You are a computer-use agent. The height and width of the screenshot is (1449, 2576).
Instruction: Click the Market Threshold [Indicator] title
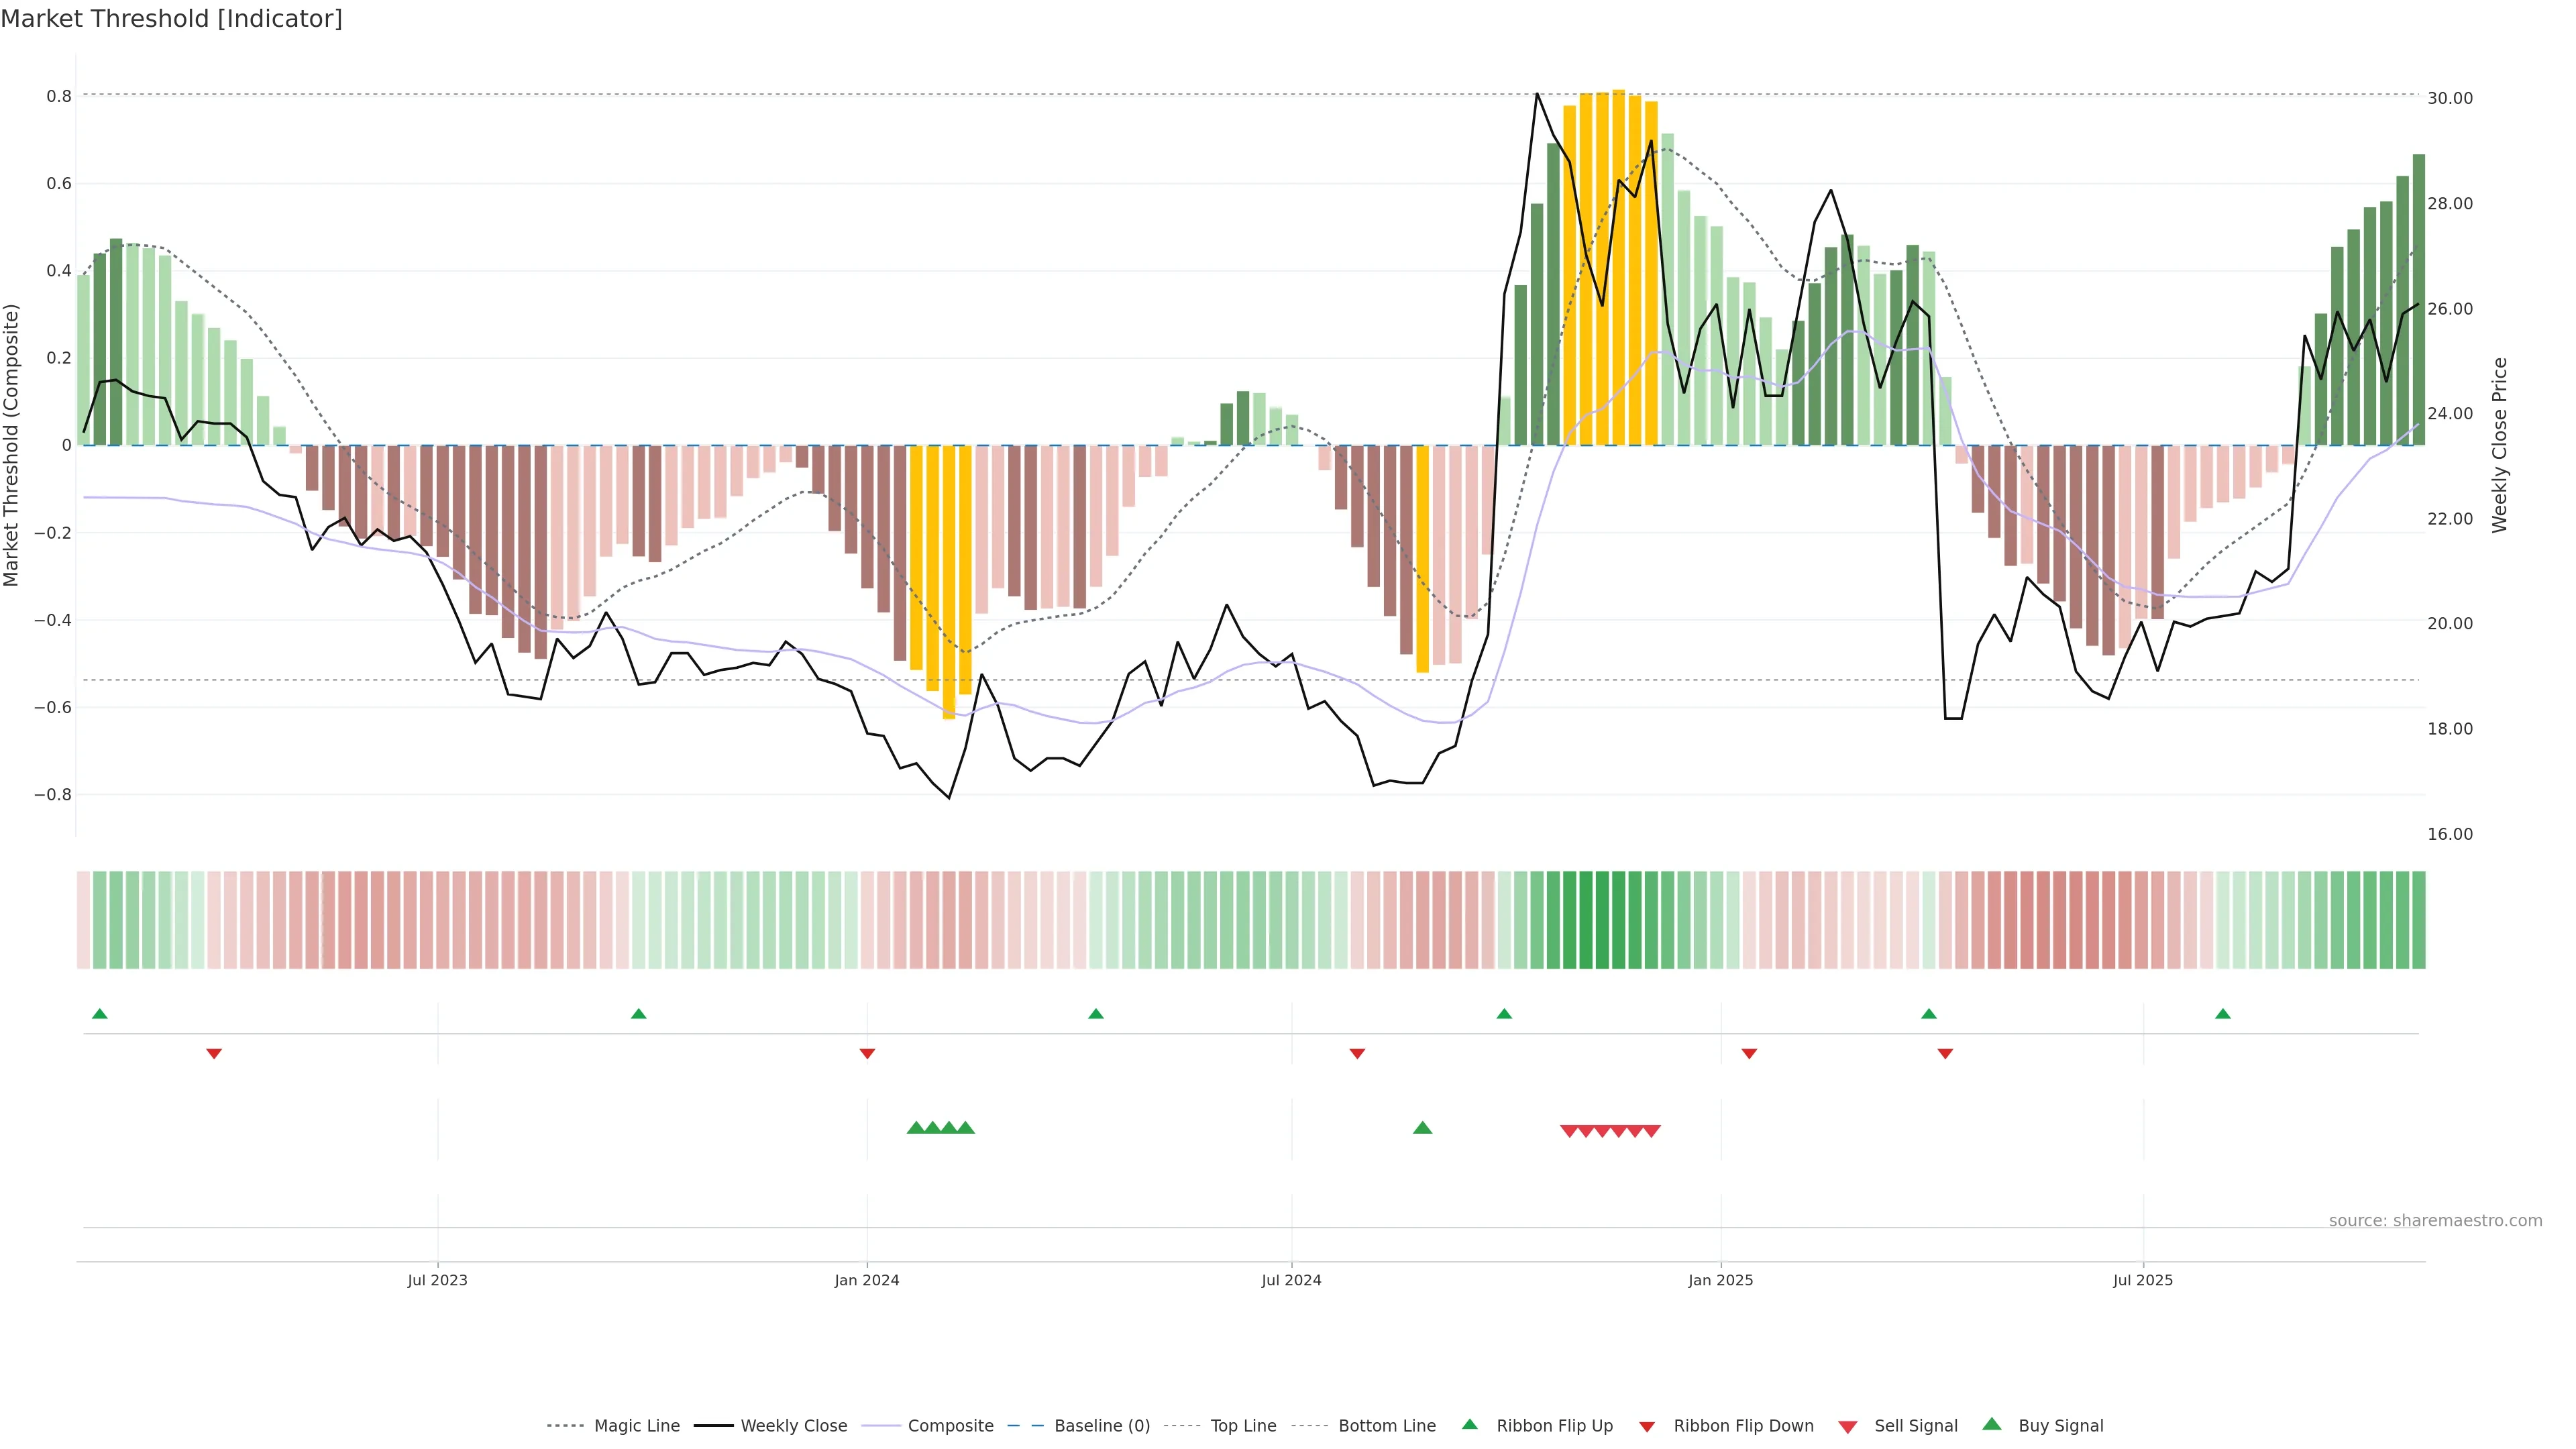pyautogui.click(x=171, y=19)
